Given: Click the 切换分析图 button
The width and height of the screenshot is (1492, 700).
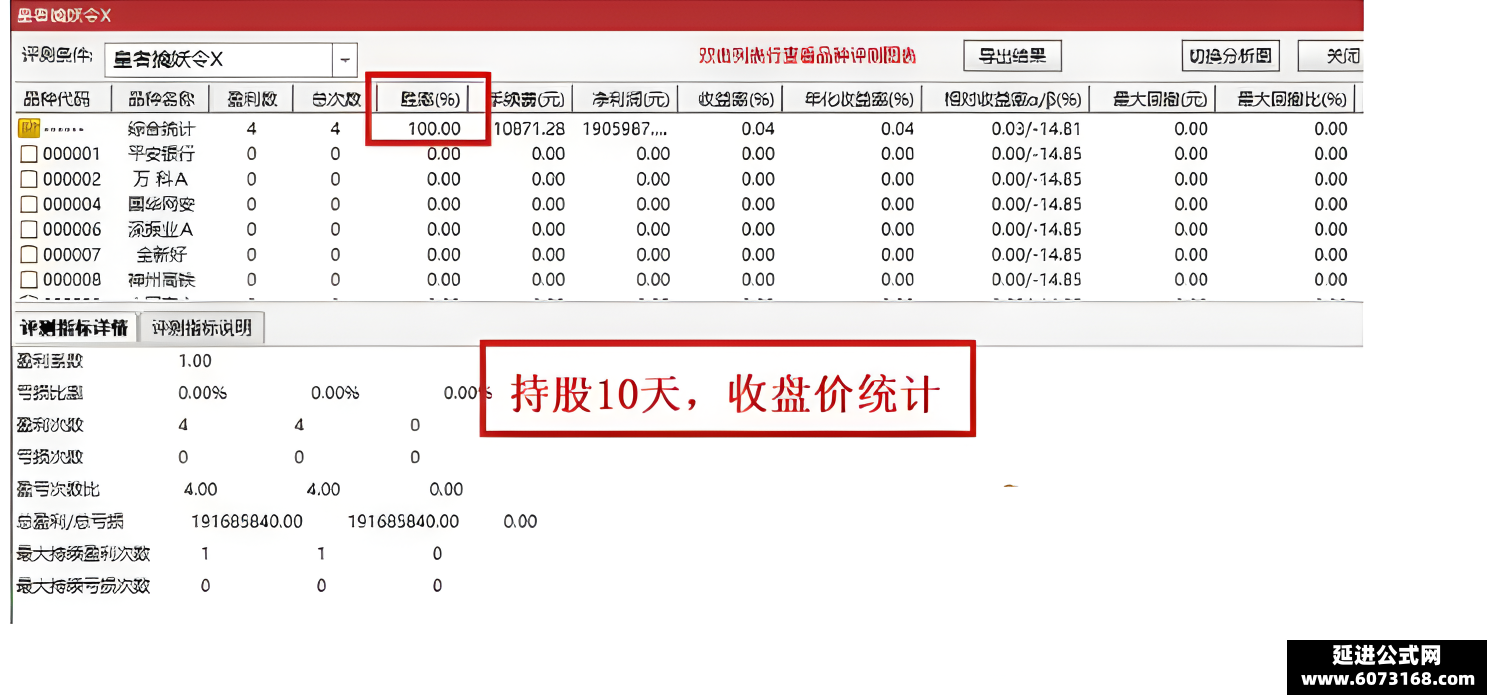Looking at the screenshot, I should point(1231,56).
